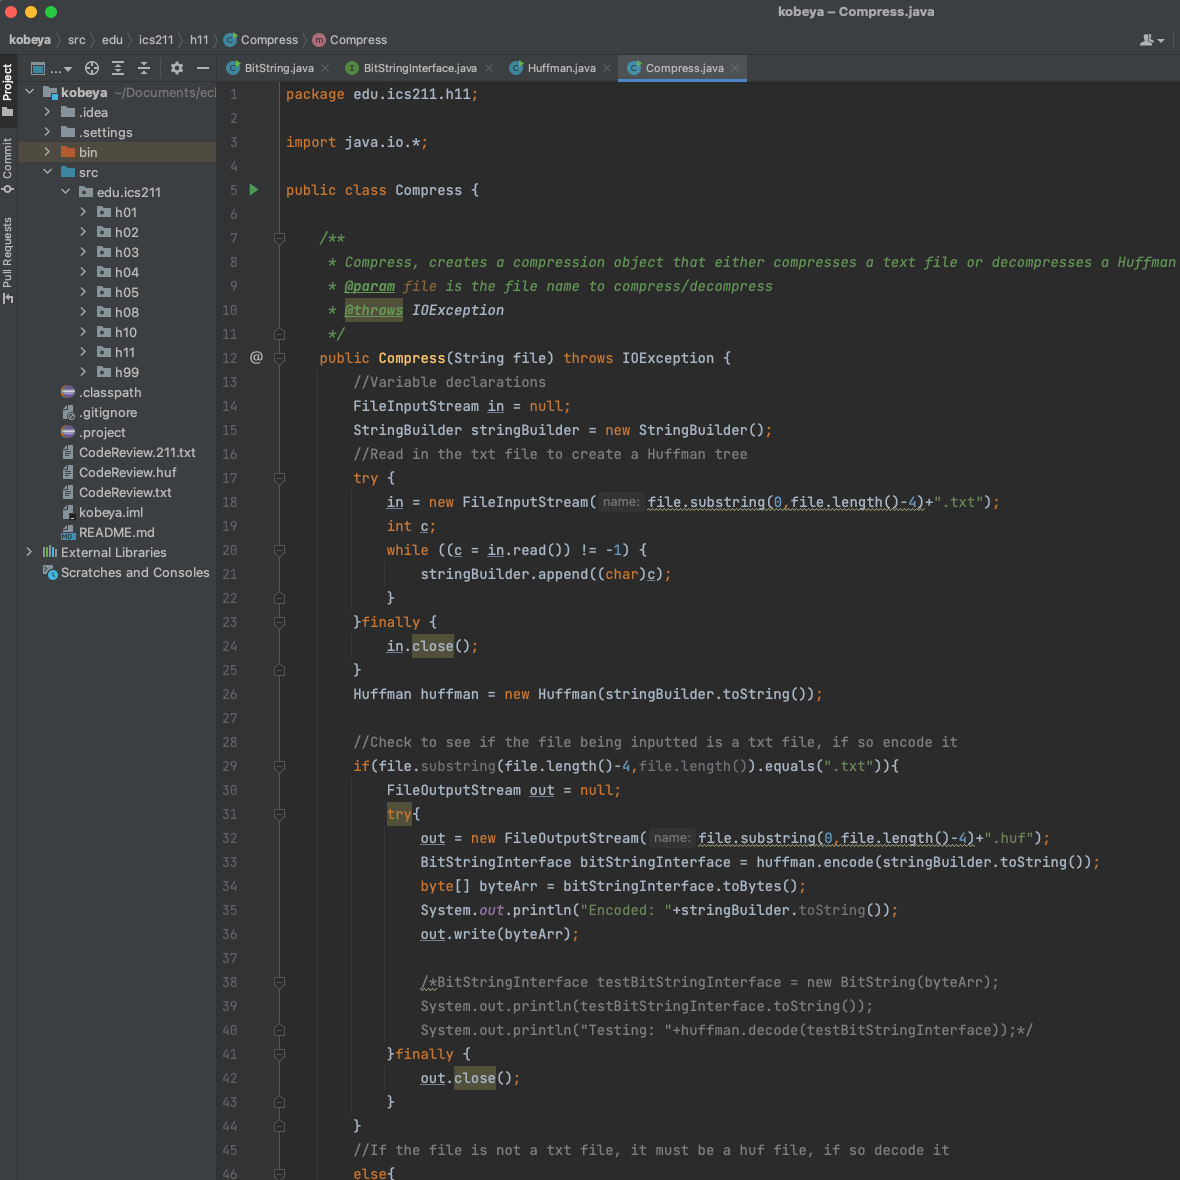This screenshot has width=1180, height=1180.
Task: Click the @ gutter icon on line 12
Action: point(256,358)
